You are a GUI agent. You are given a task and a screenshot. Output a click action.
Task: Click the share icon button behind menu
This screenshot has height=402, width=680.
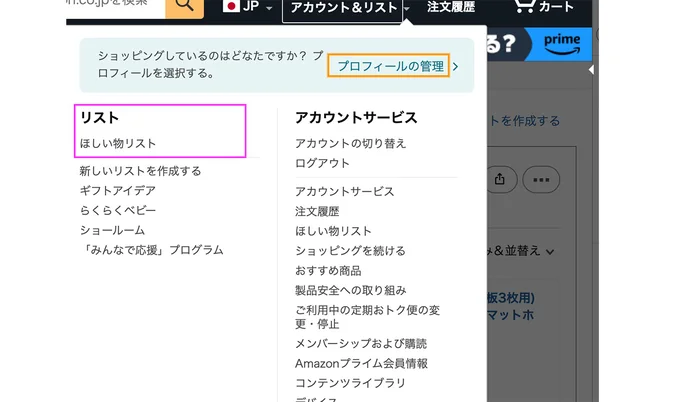point(501,179)
